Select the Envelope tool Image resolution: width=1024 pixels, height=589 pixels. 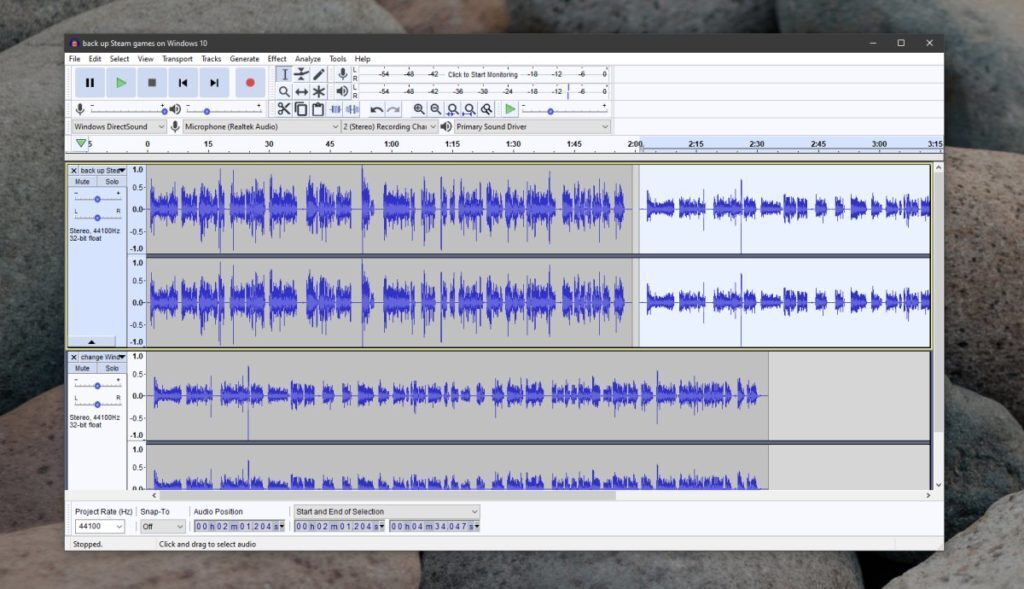point(302,74)
